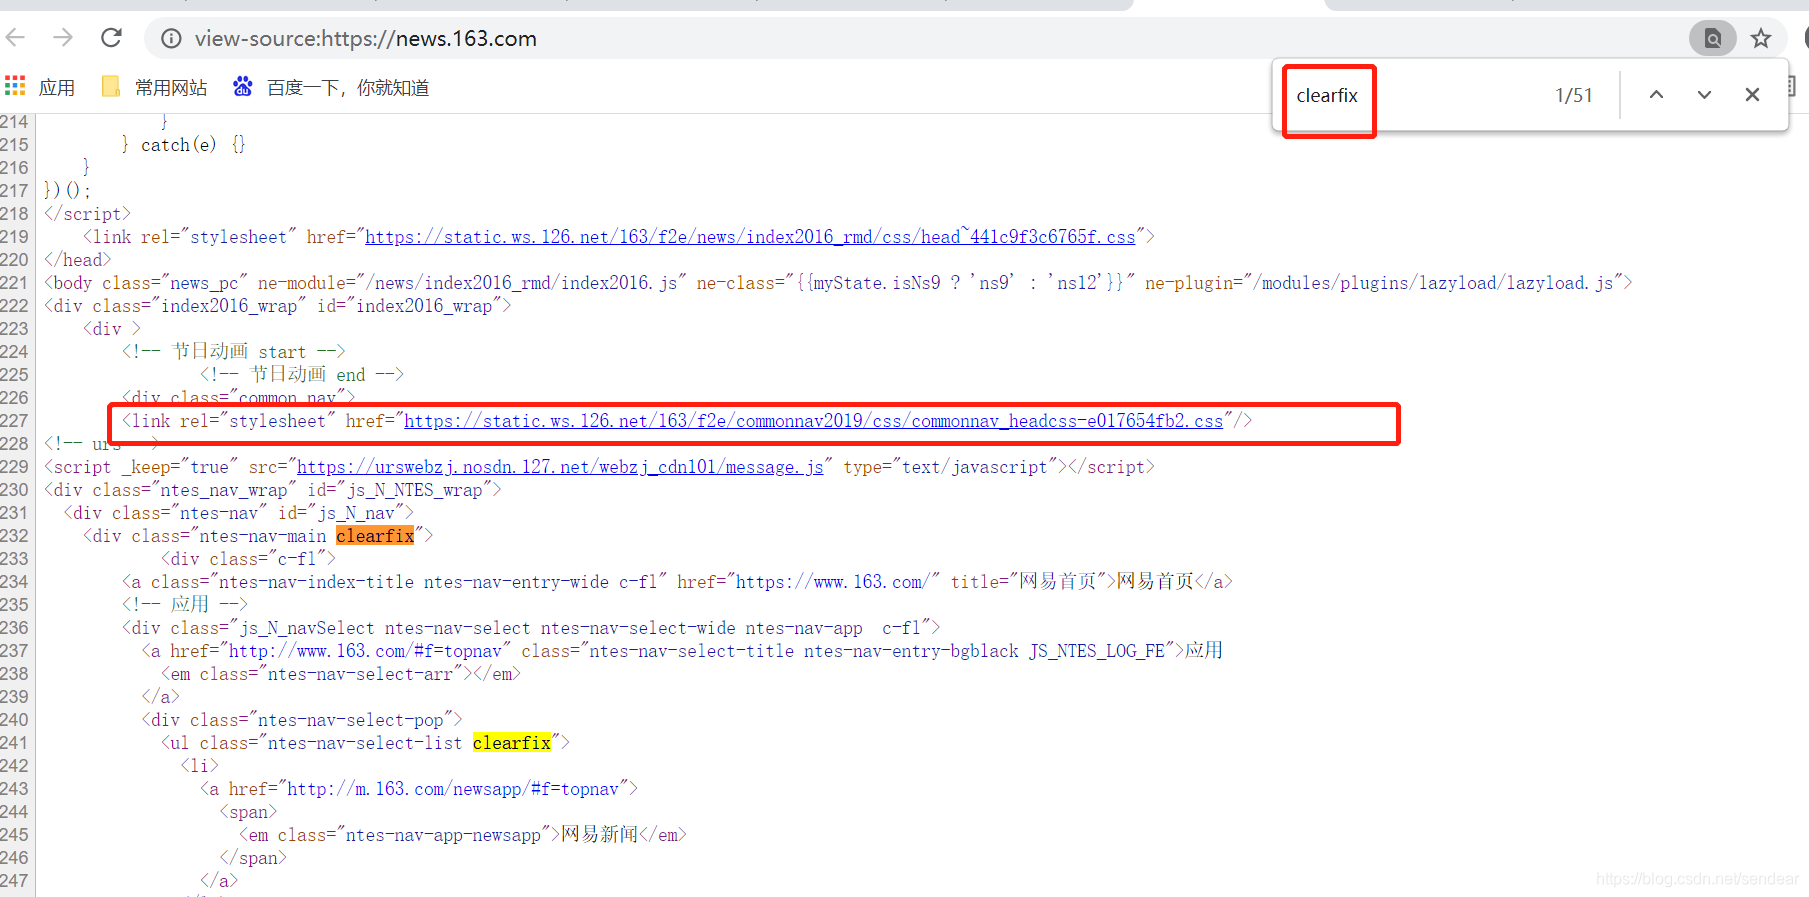
Task: Click the ntes-nav-select-pop div line
Action: [x=302, y=720]
